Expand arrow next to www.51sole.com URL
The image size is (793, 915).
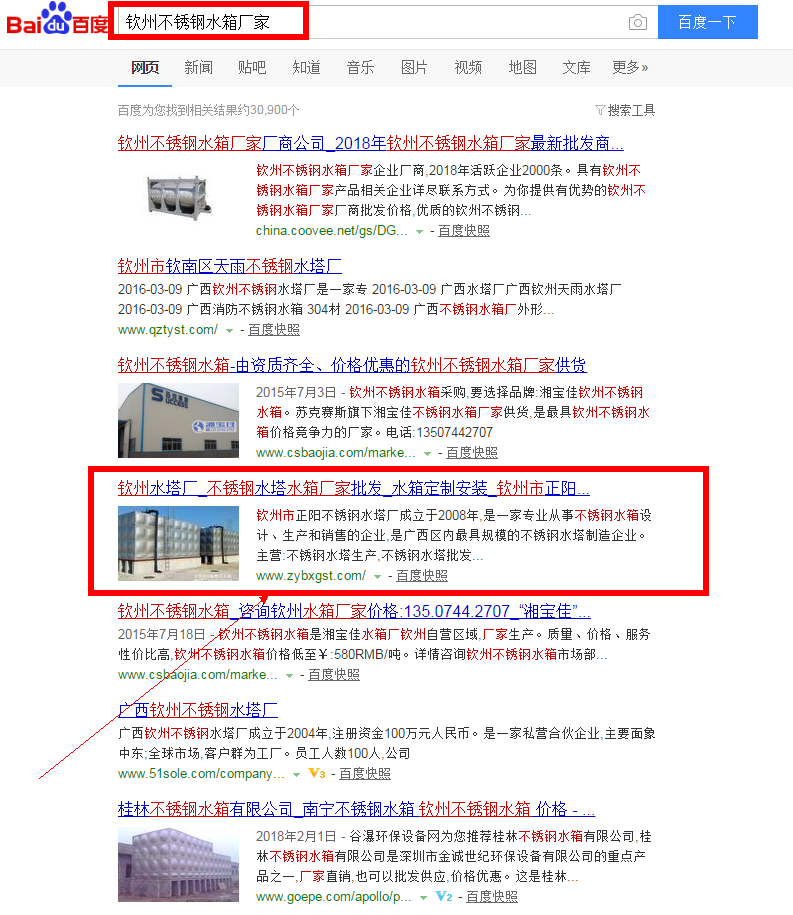(296, 775)
